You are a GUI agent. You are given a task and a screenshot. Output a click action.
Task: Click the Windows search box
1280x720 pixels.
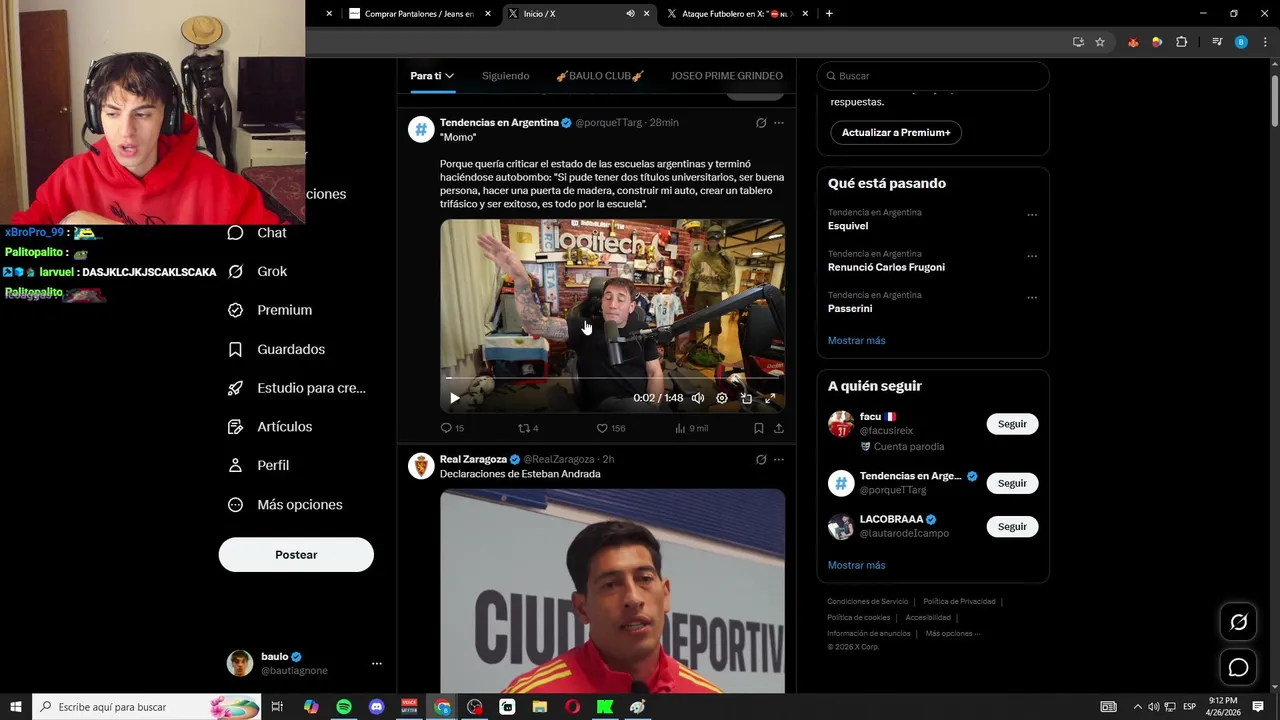tap(146, 707)
